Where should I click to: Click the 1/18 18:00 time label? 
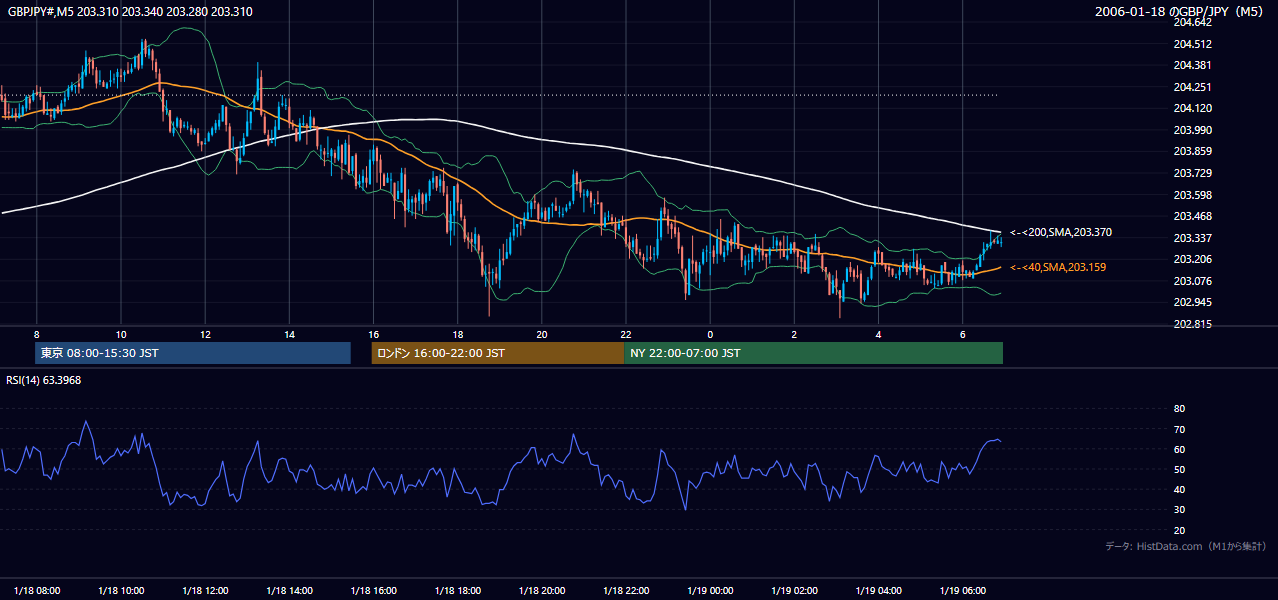click(x=457, y=590)
